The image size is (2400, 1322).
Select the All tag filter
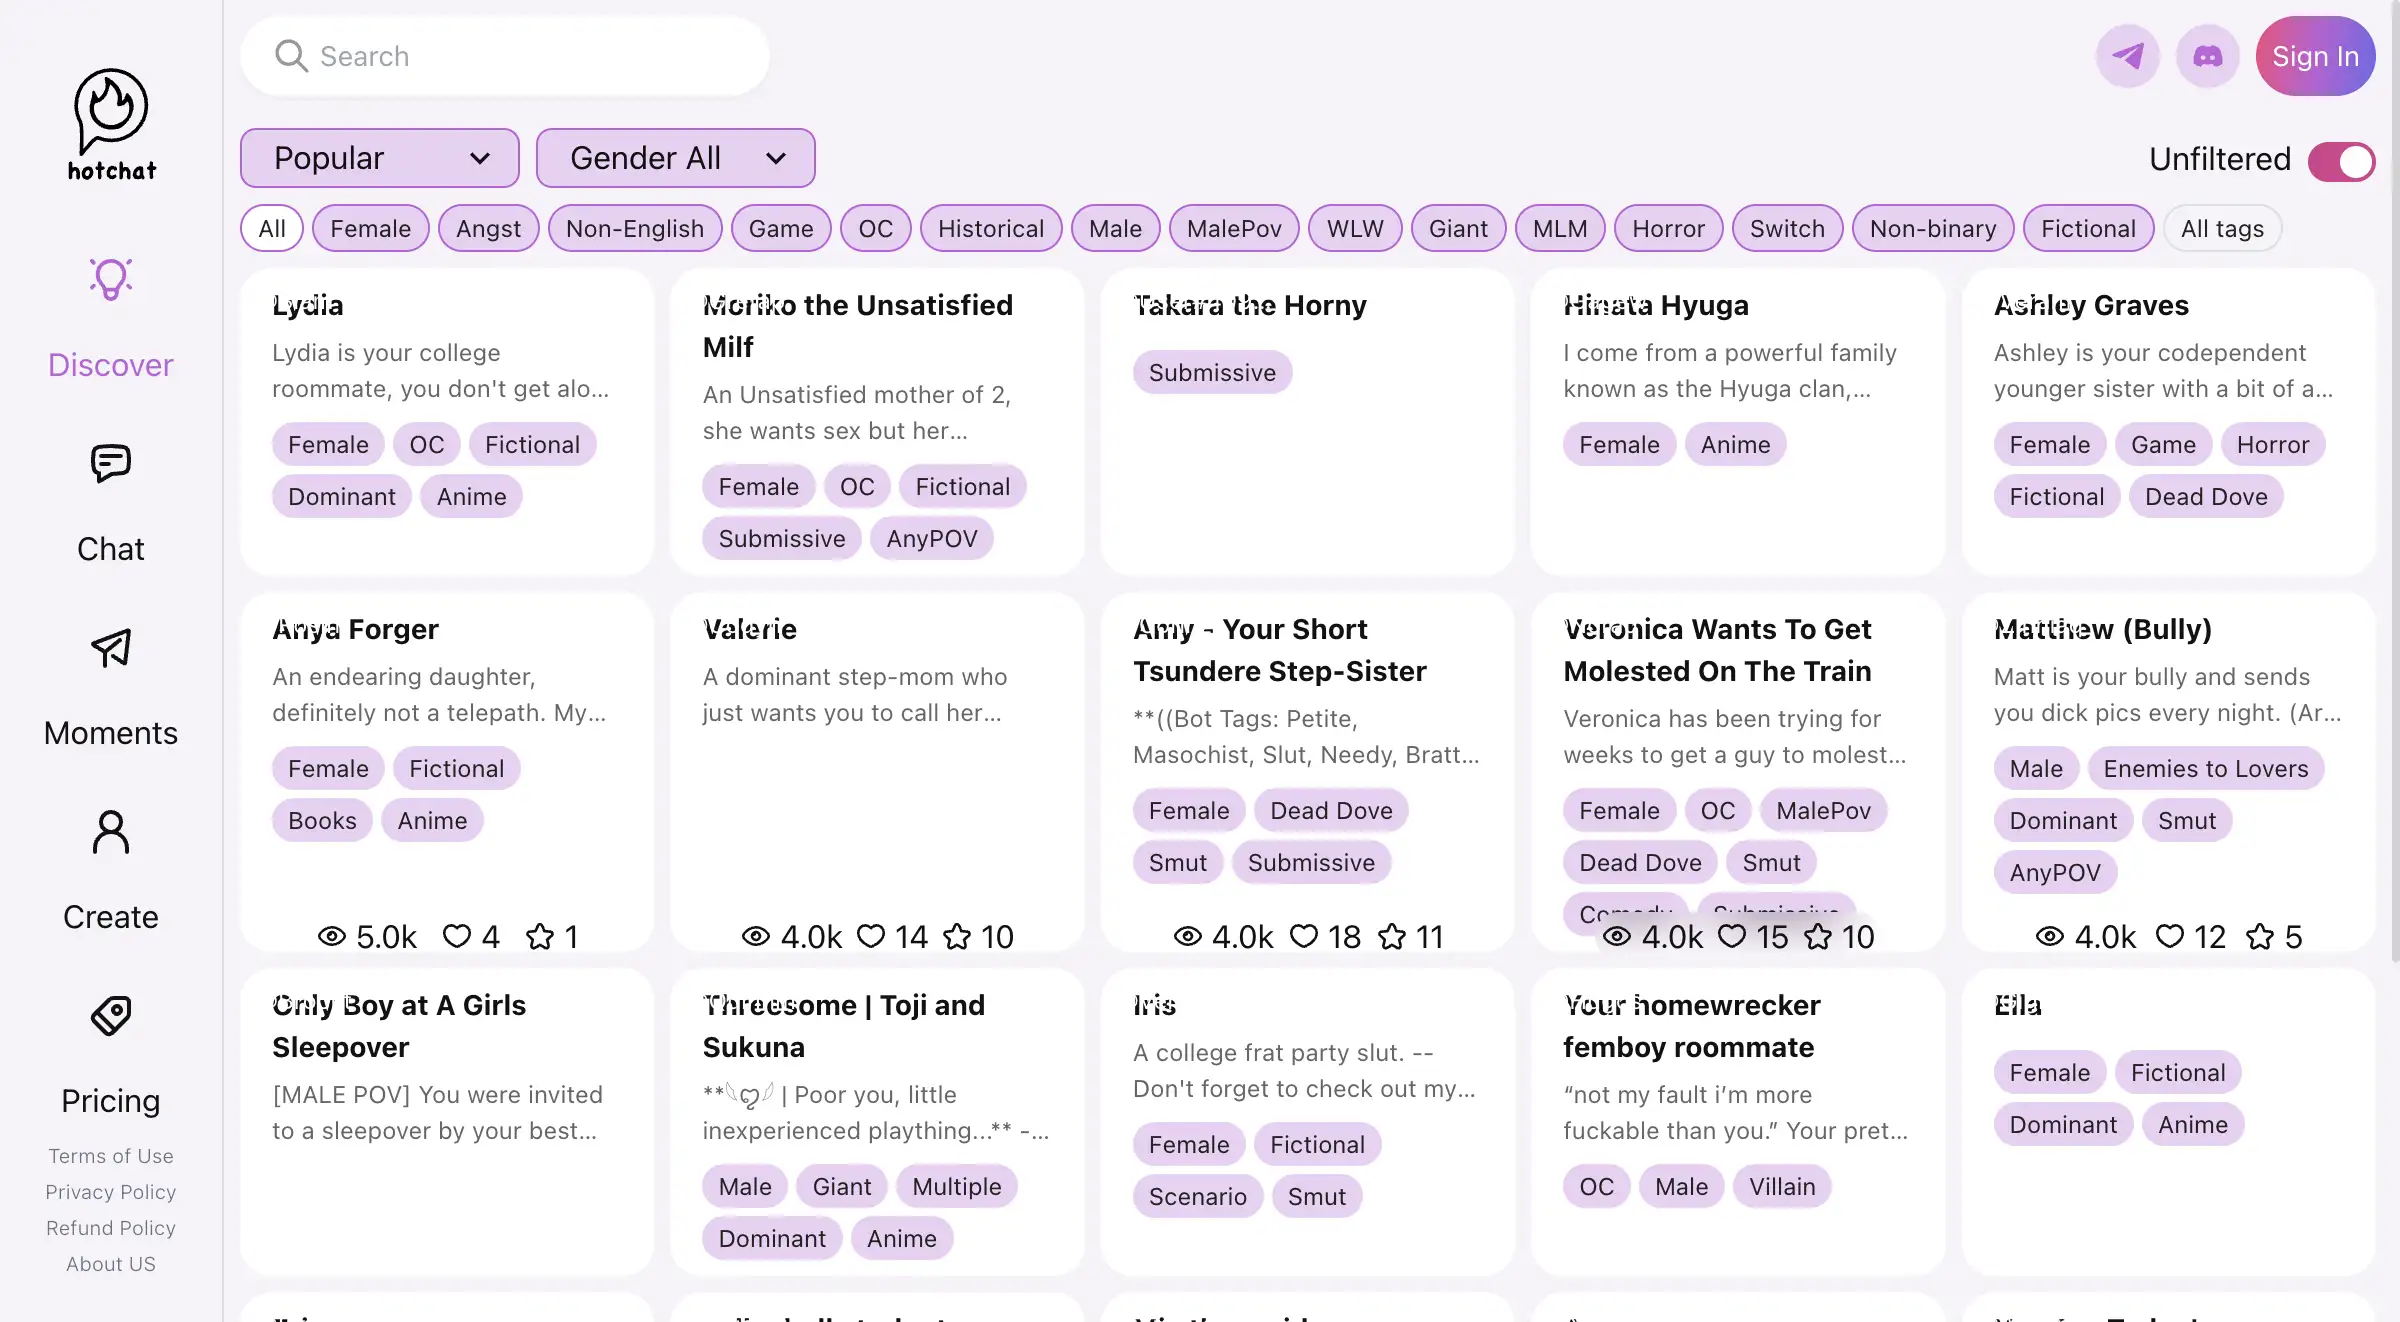tap(272, 228)
